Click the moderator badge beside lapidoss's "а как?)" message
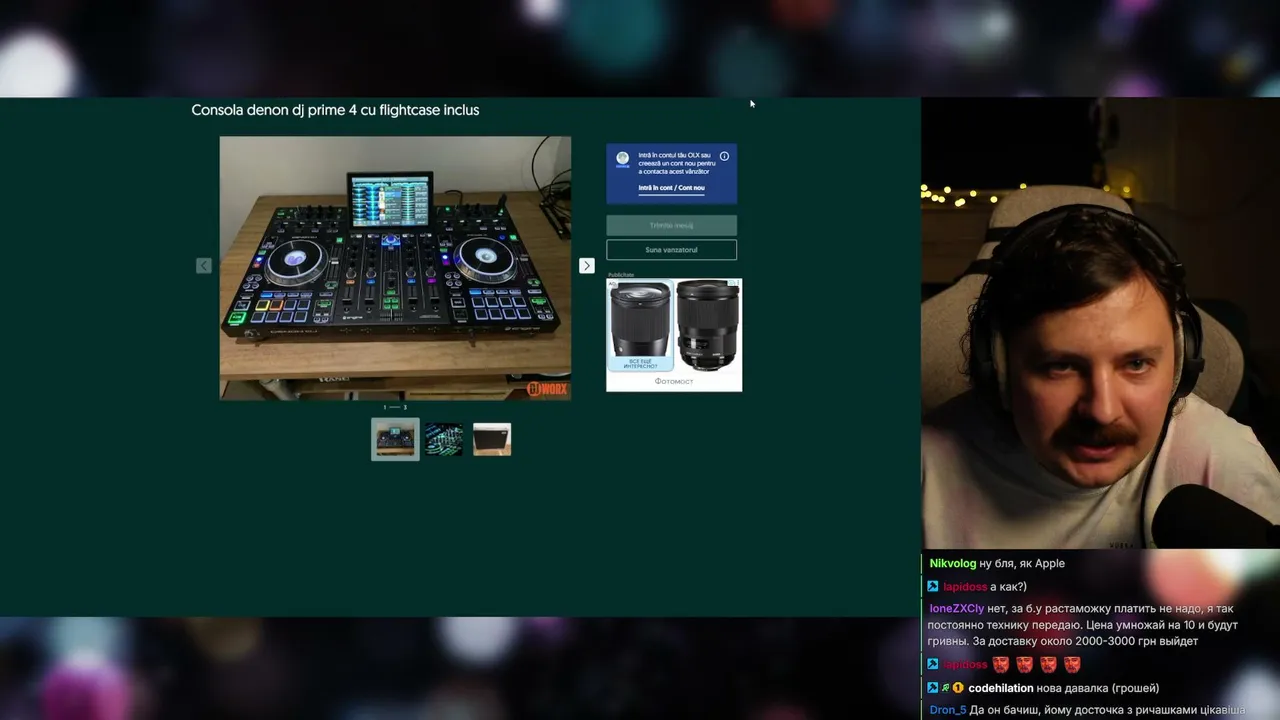 coord(933,587)
